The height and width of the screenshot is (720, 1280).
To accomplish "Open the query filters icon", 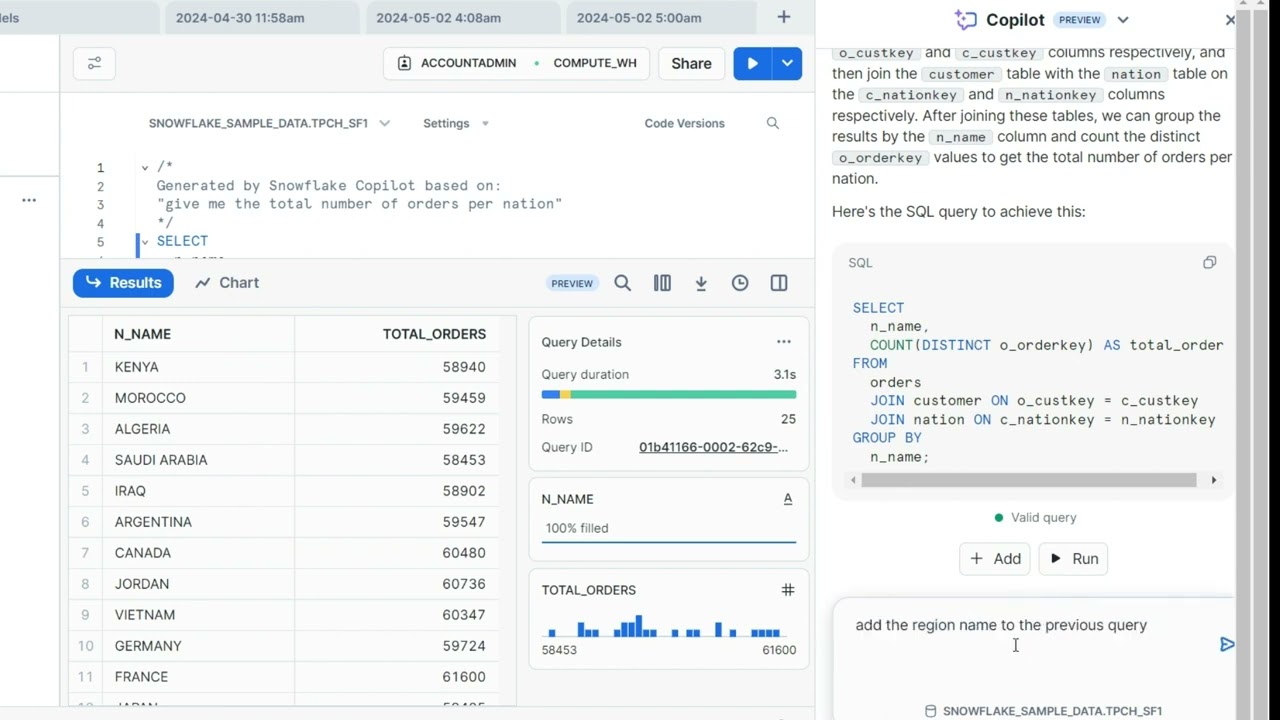I will [x=95, y=63].
